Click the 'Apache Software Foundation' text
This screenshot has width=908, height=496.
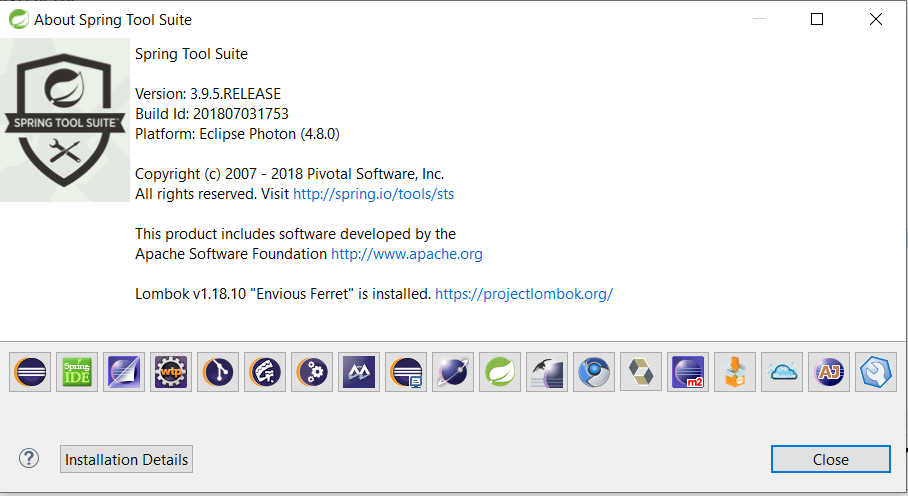click(x=231, y=254)
